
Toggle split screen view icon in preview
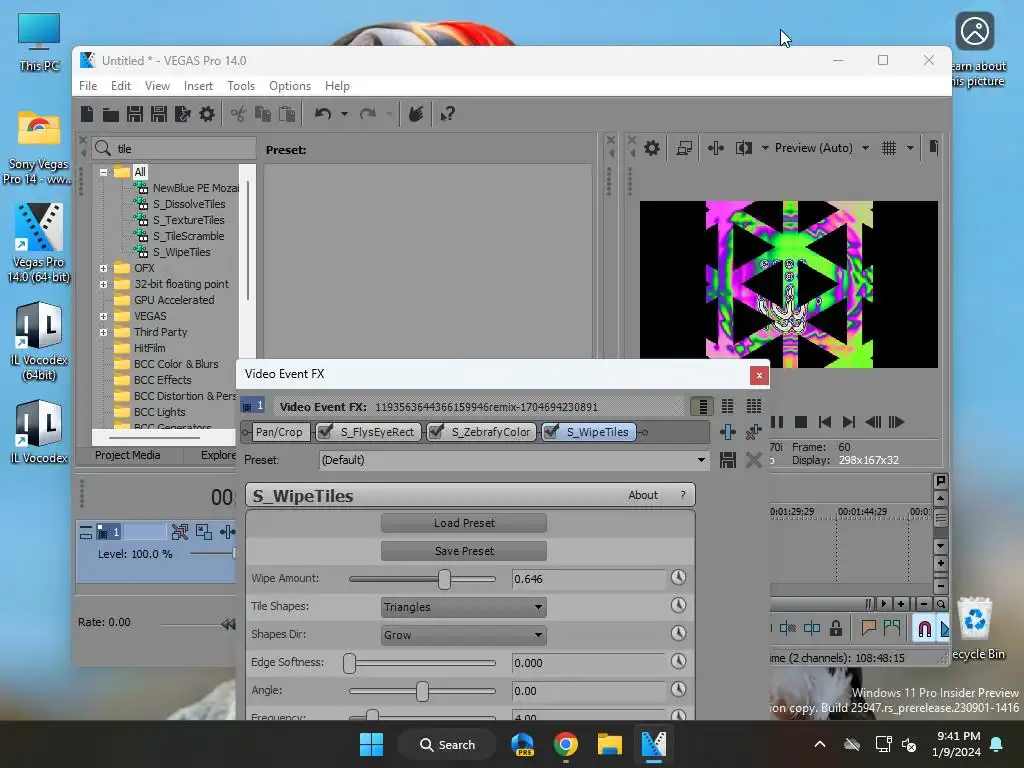[x=744, y=148]
